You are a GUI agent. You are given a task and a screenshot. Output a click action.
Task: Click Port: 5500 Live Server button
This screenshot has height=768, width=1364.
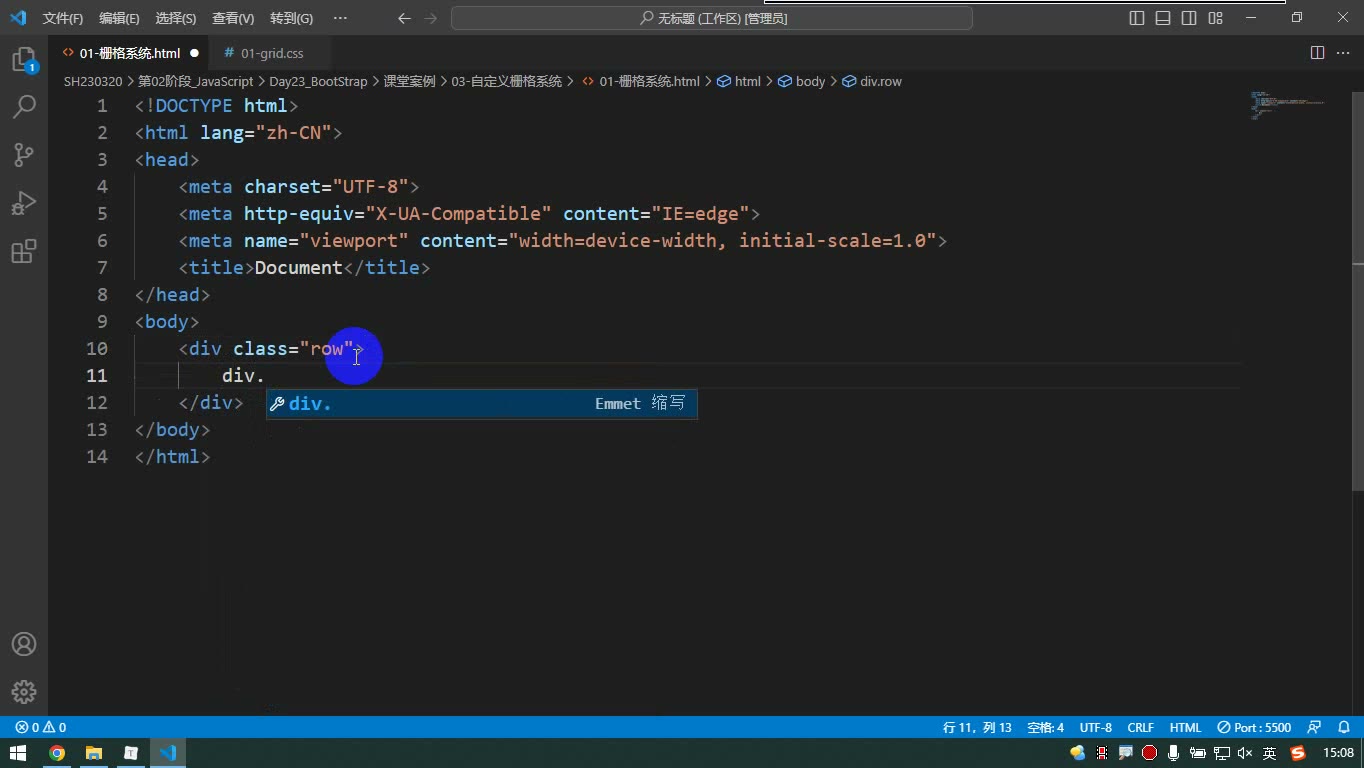coord(1254,727)
